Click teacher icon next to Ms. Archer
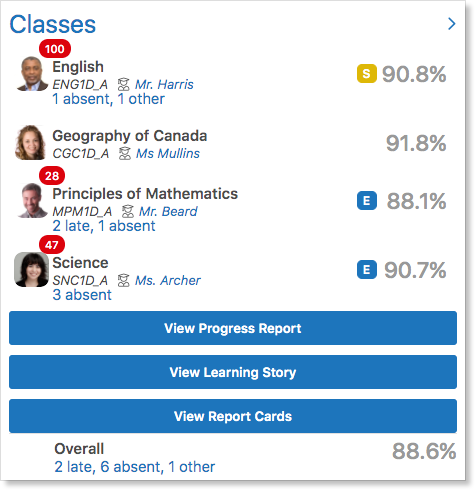 pos(124,281)
